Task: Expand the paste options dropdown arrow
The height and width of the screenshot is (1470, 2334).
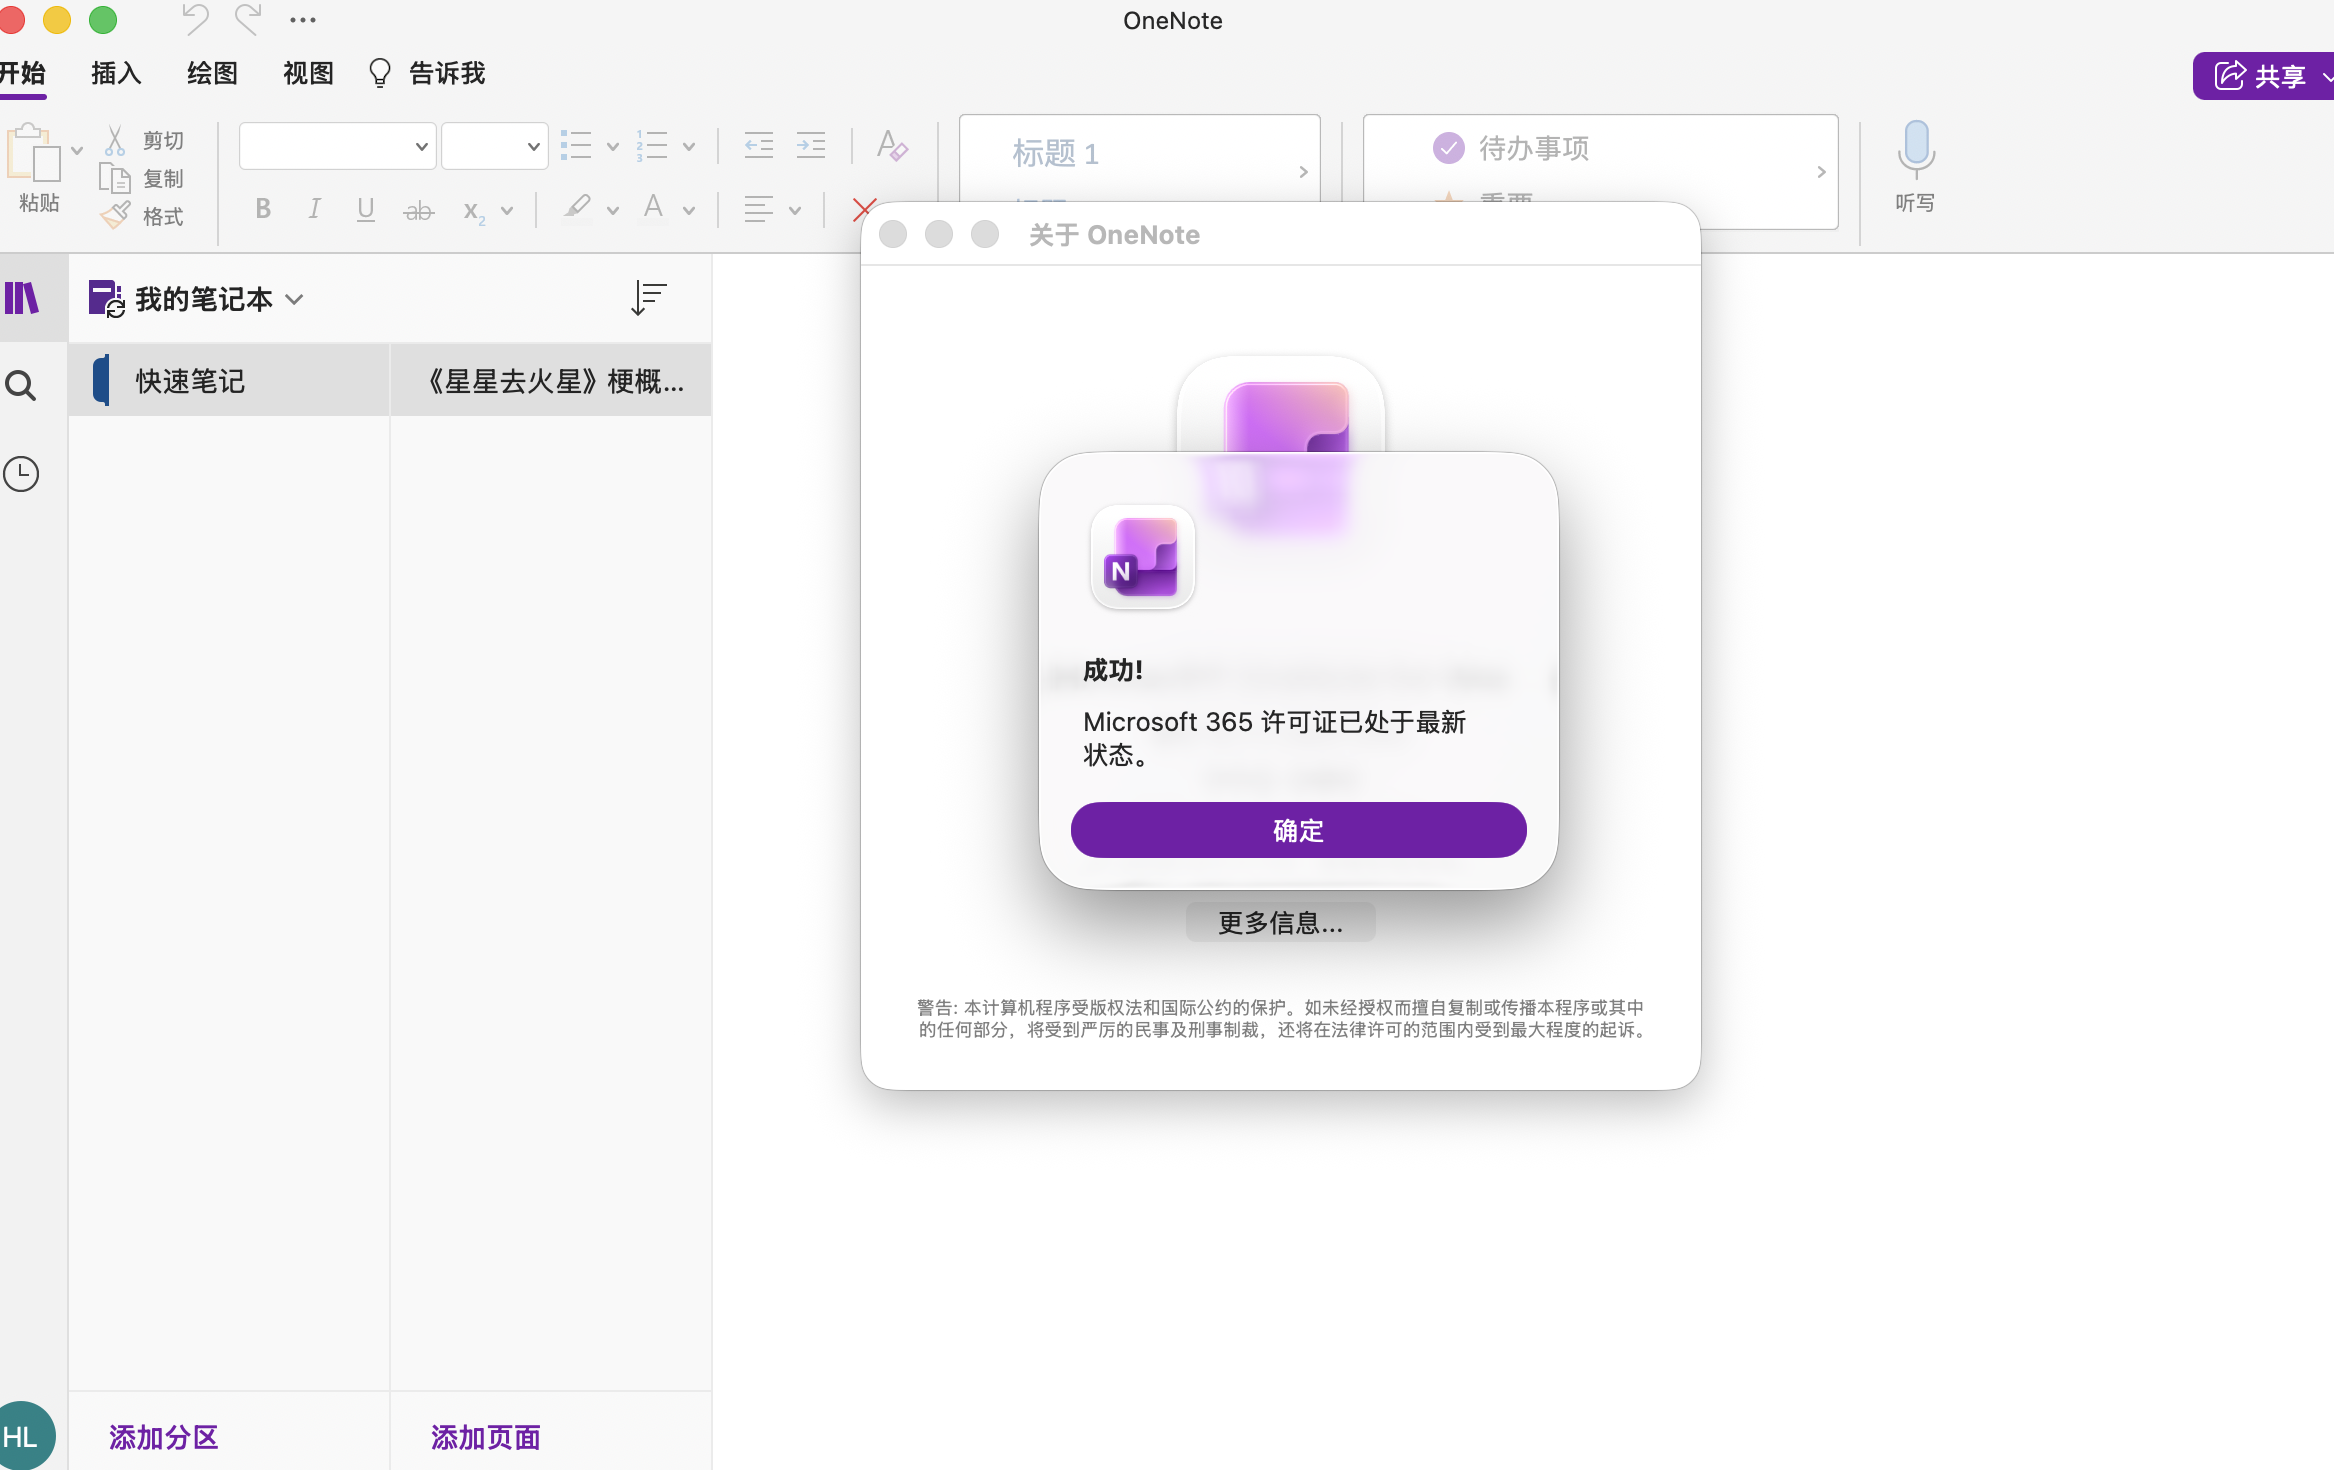Action: (x=77, y=151)
